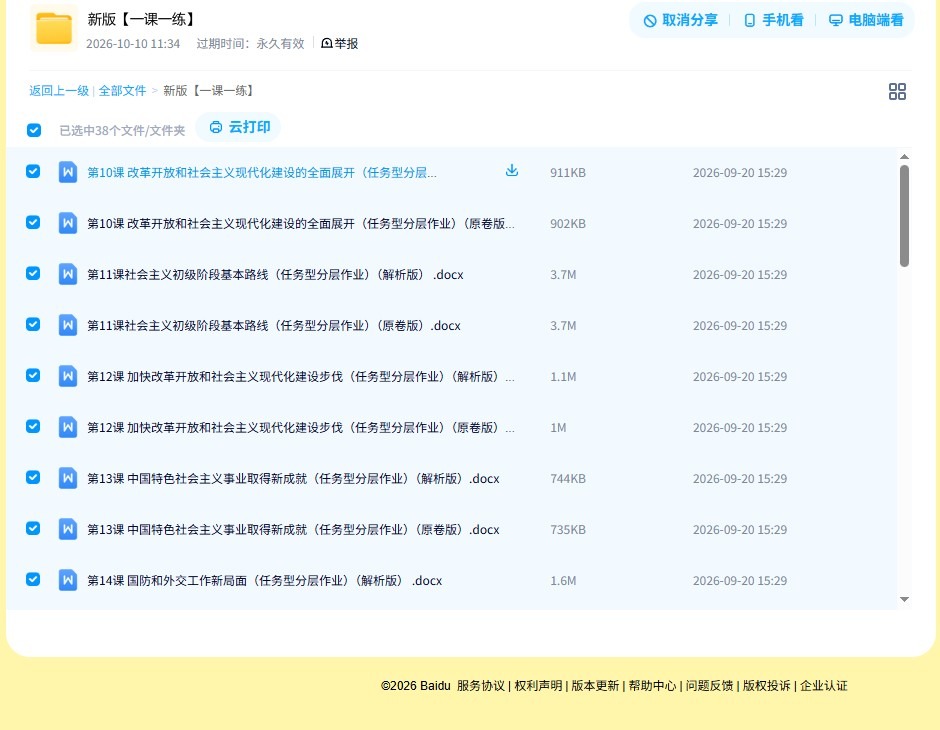Click 举报 to report this share
This screenshot has width=940, height=730.
[x=339, y=43]
